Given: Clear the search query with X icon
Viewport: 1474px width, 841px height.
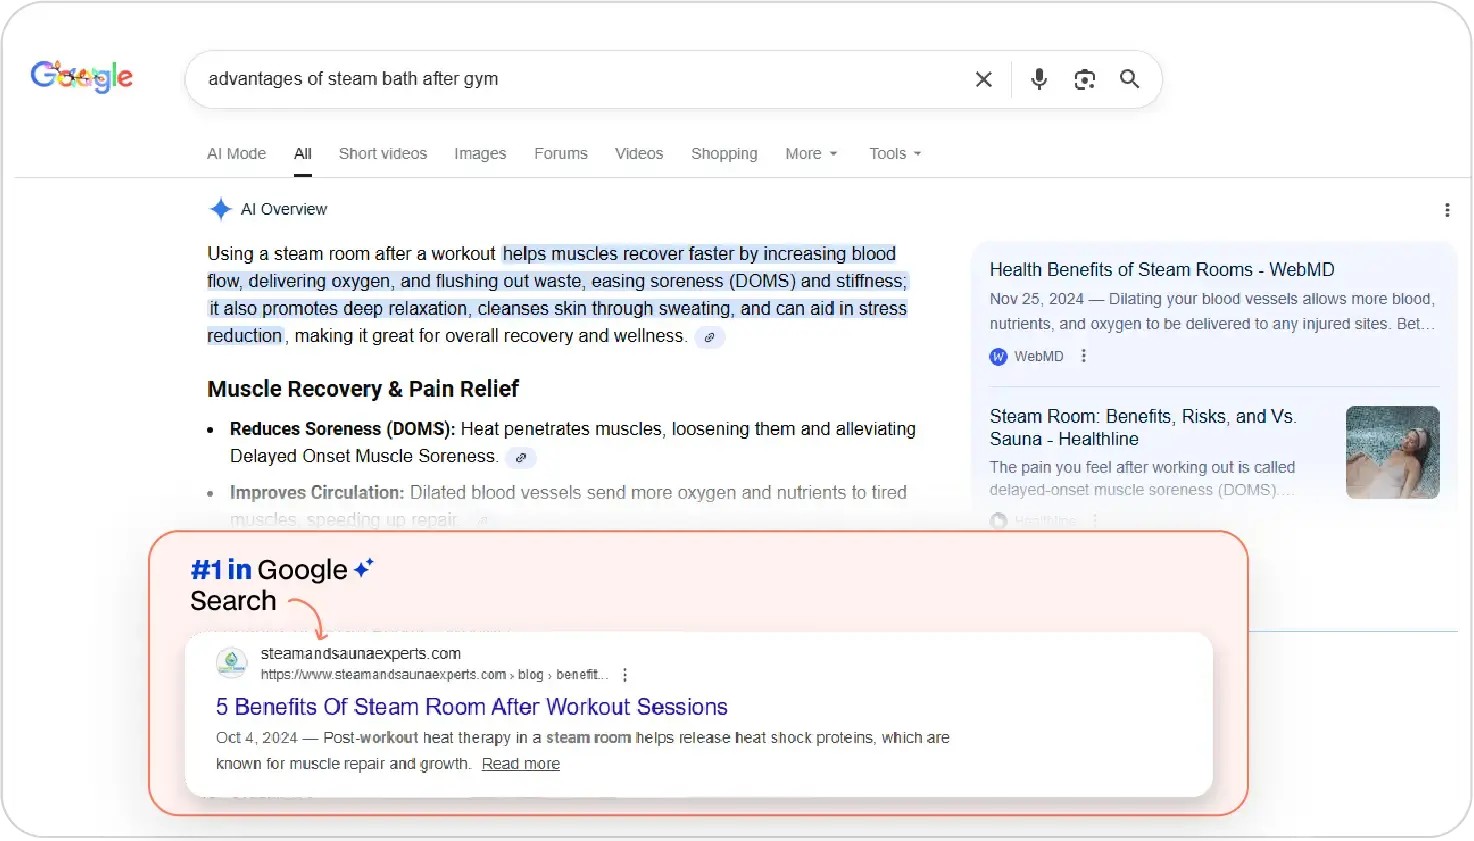Looking at the screenshot, I should click(x=984, y=79).
